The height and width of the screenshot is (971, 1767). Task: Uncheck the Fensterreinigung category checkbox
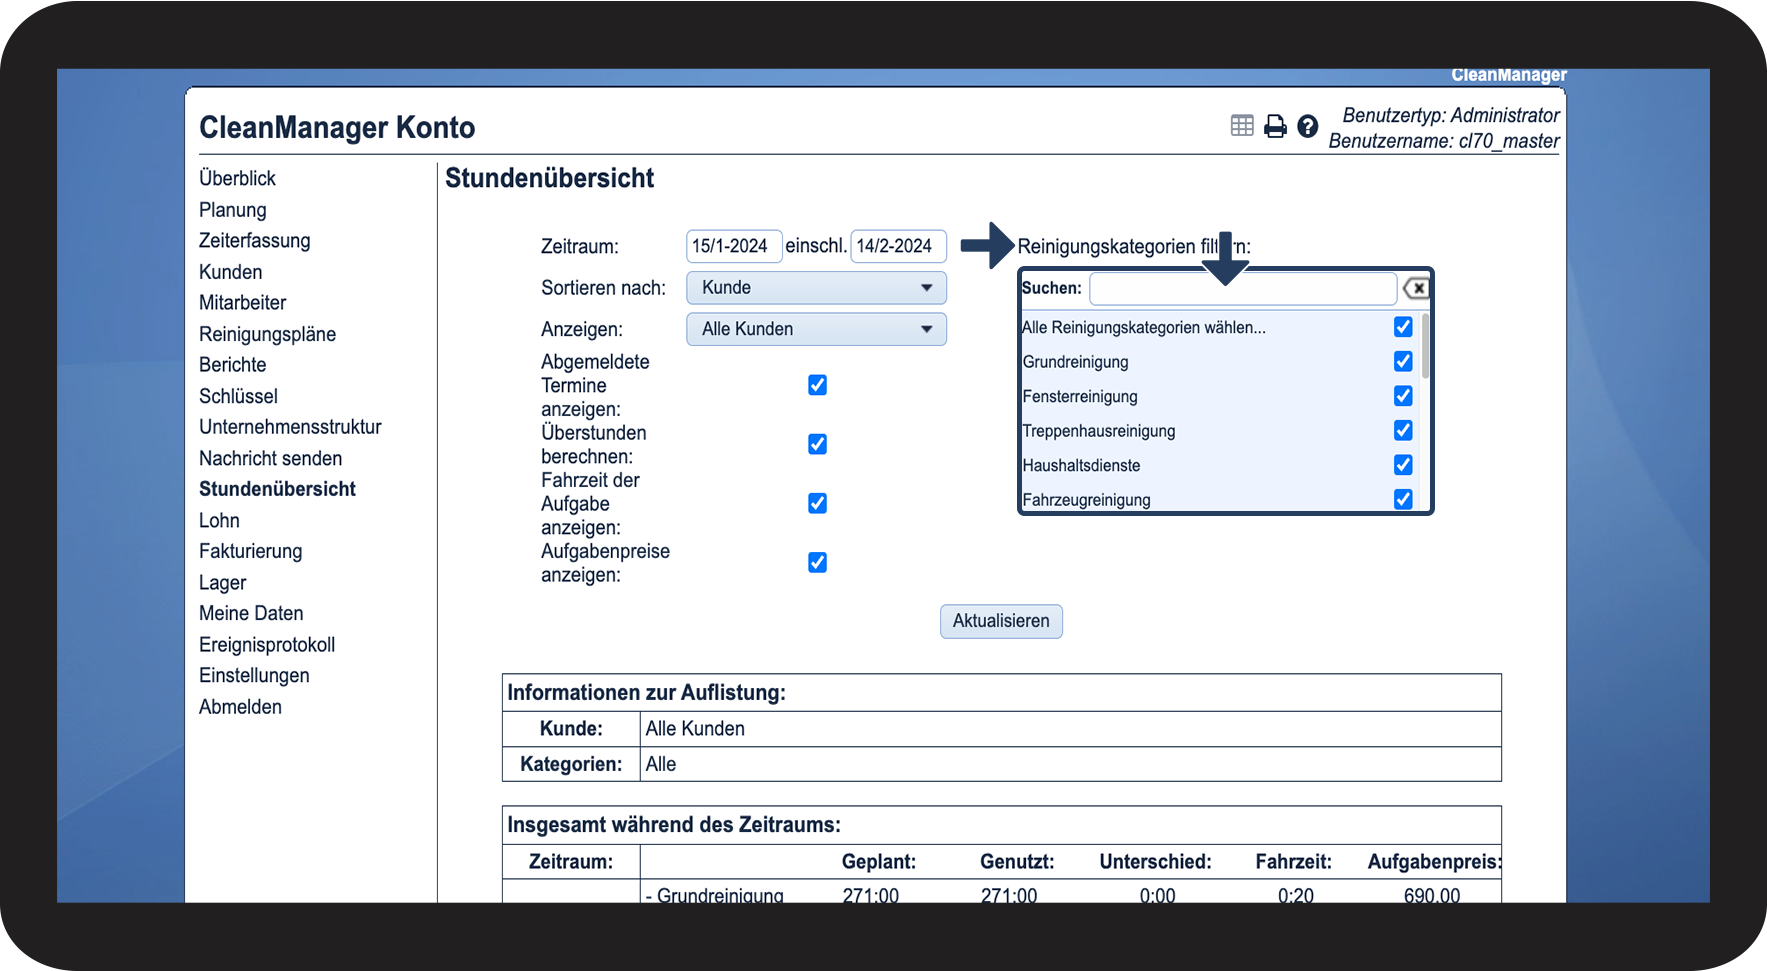[1403, 396]
